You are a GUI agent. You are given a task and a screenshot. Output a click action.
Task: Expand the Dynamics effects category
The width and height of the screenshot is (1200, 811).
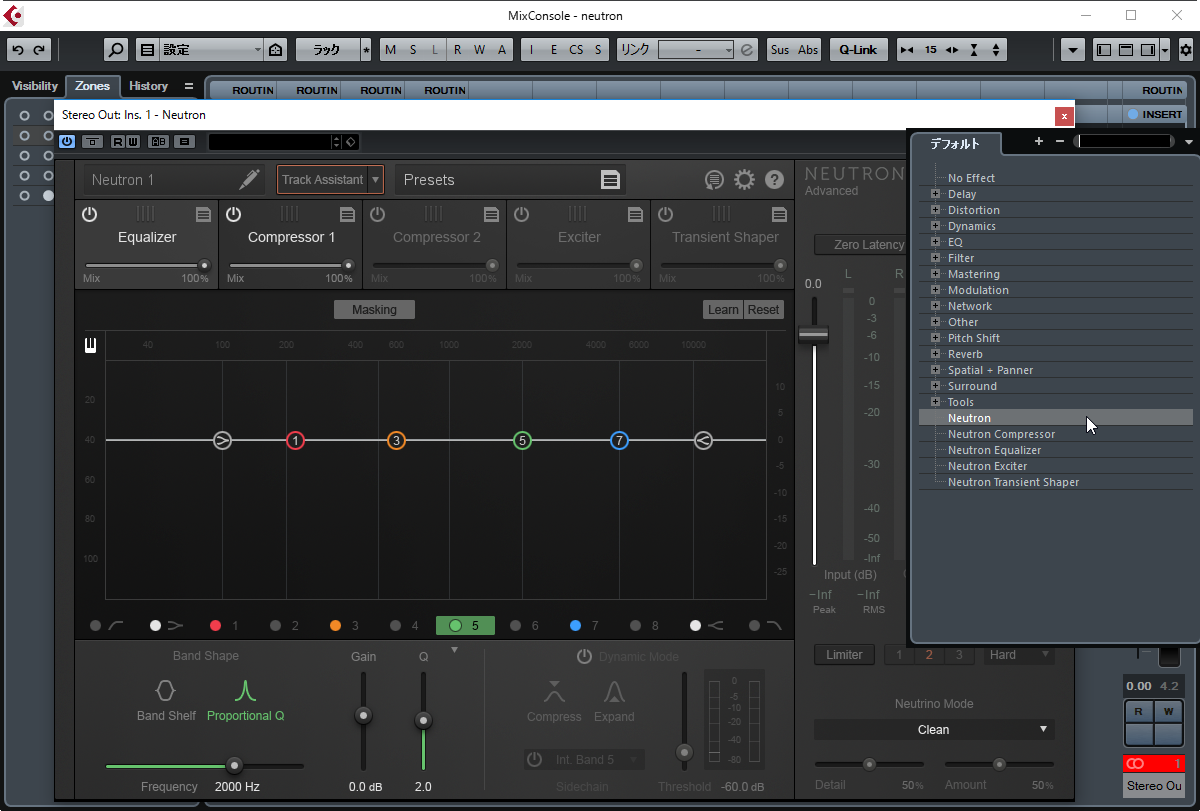(936, 226)
